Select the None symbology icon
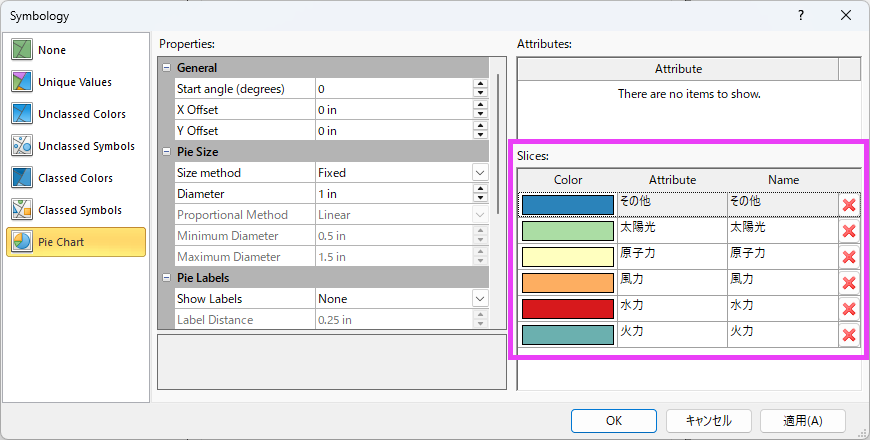Screen dimensions: 870x440 (22, 50)
